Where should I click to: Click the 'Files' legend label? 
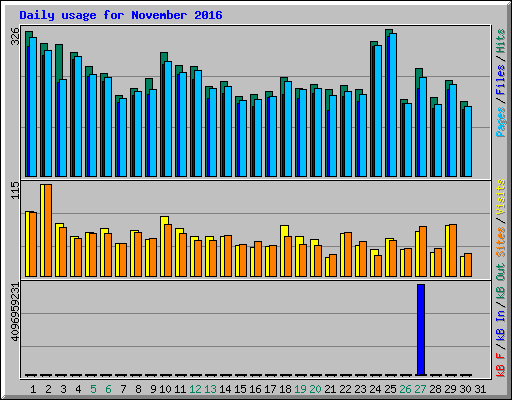point(500,80)
